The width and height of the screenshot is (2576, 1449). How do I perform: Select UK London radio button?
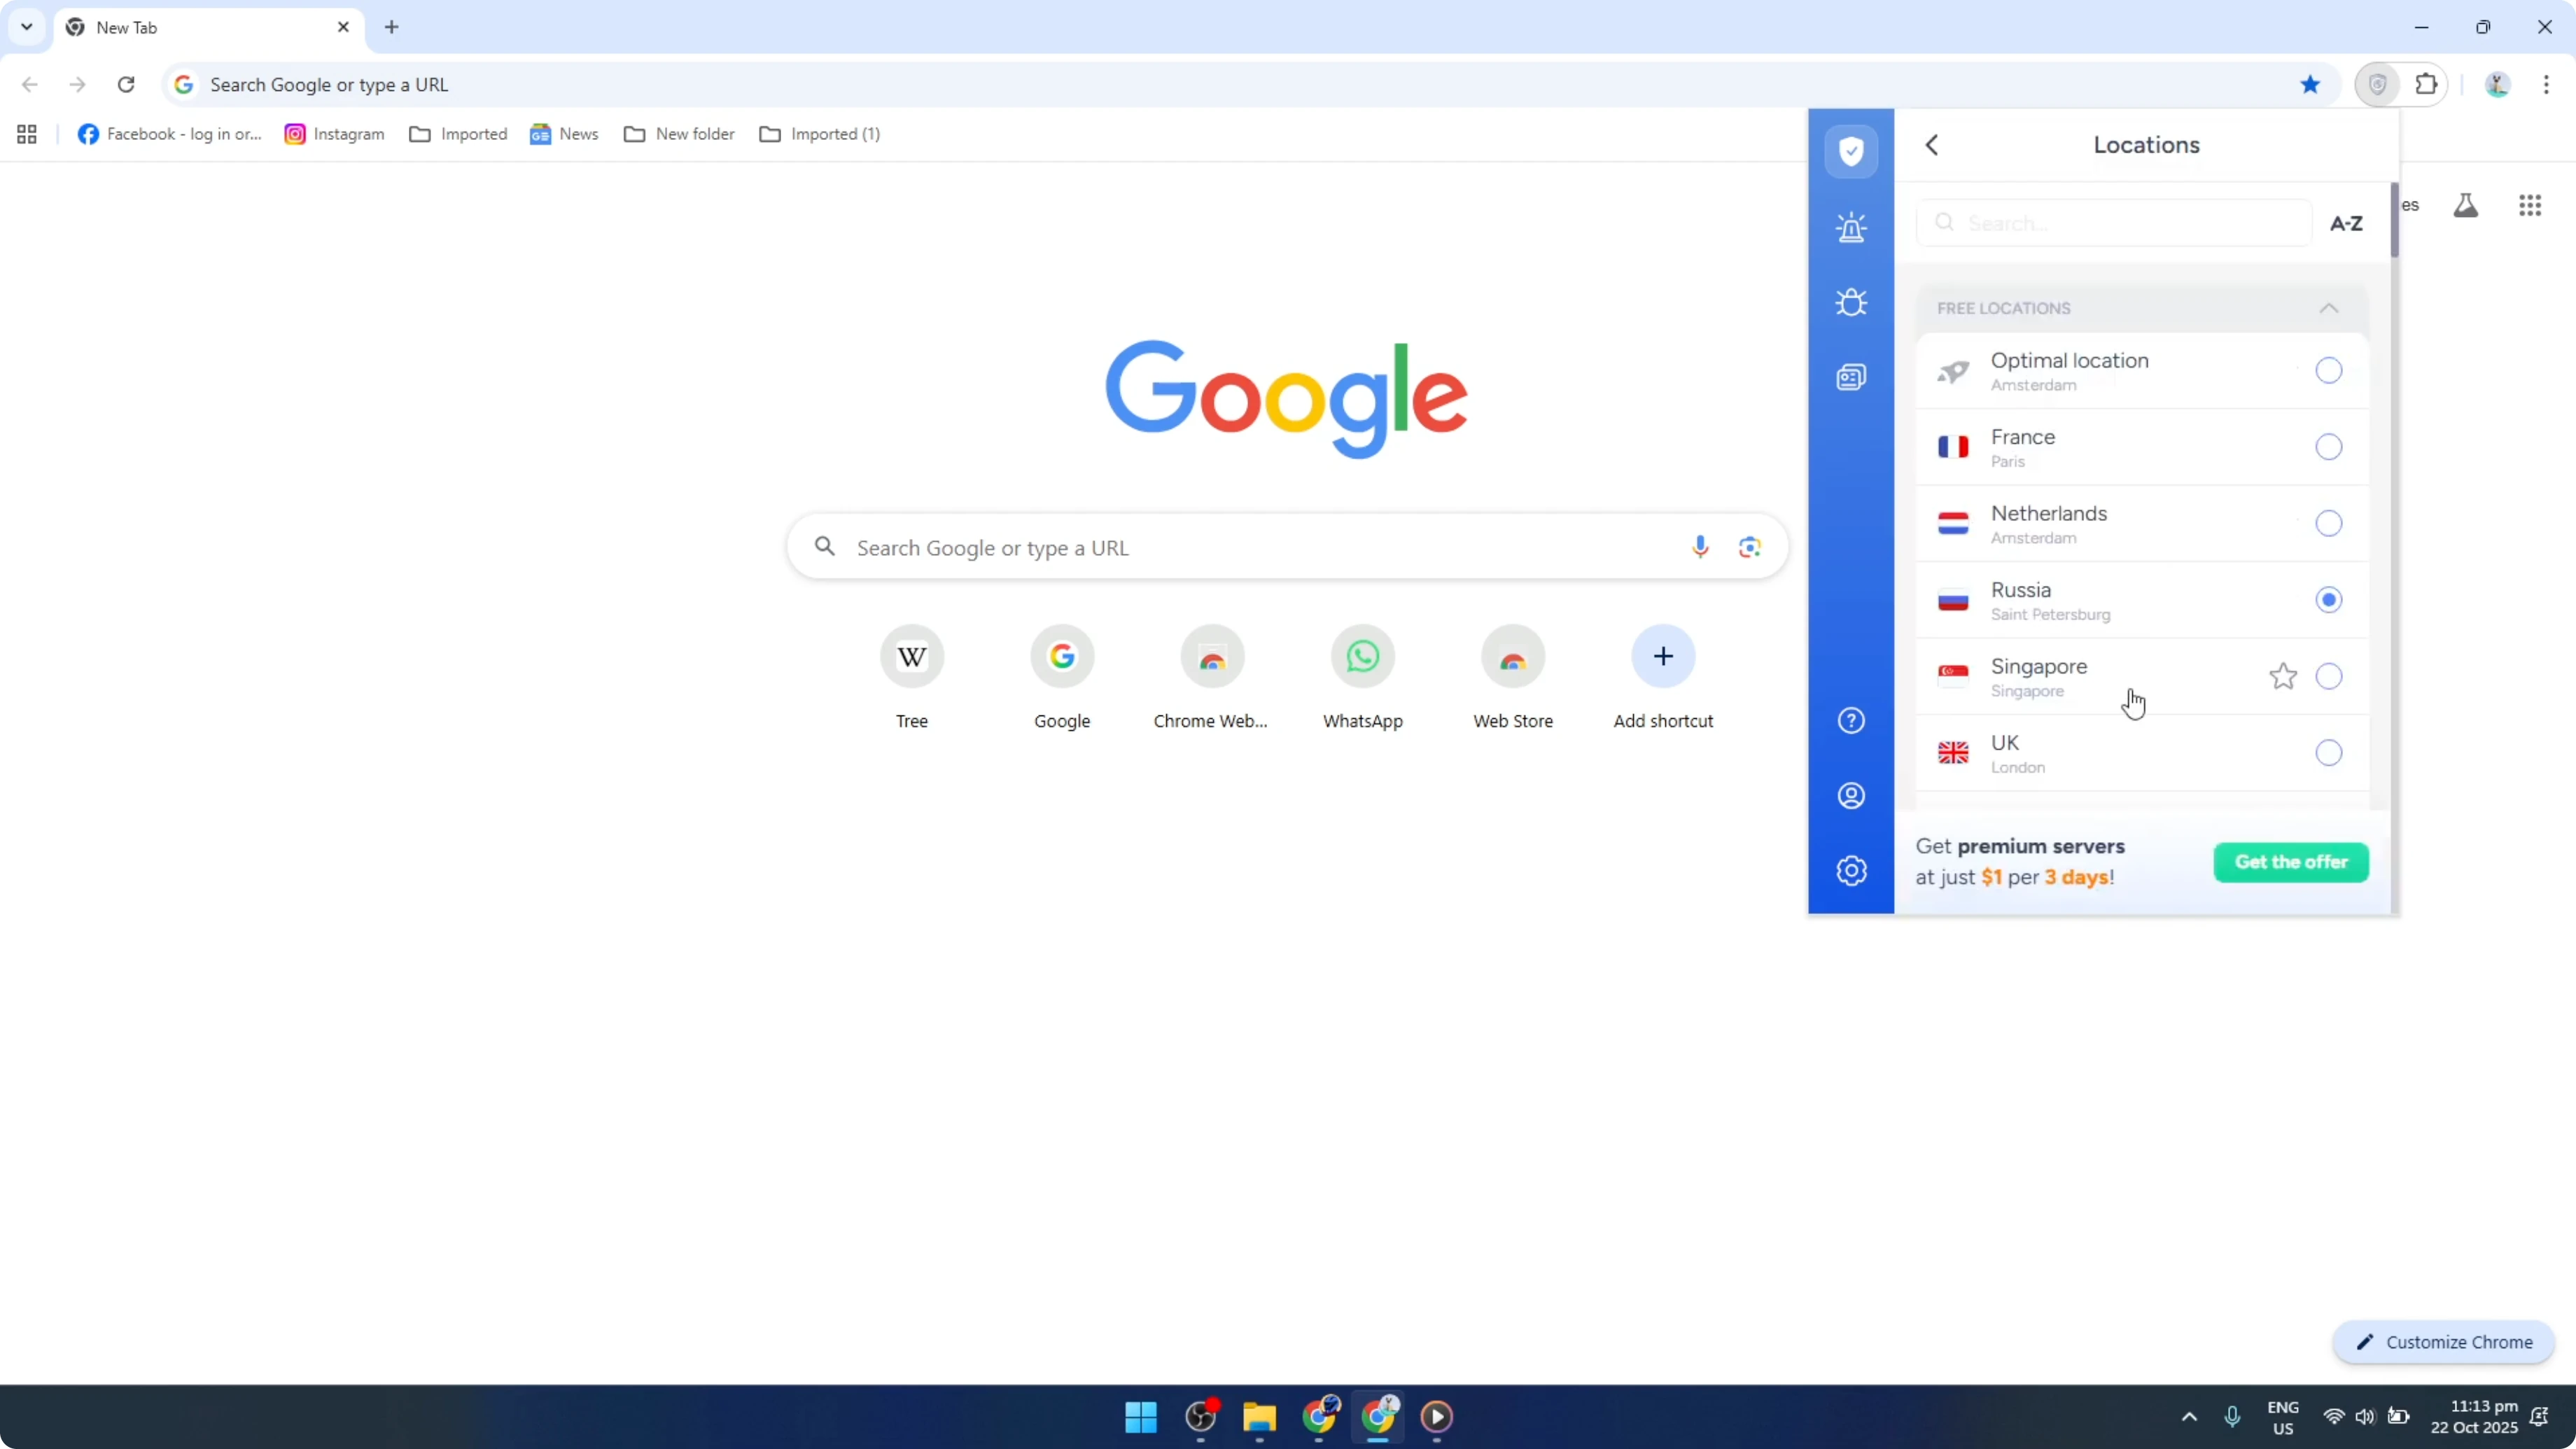tap(2329, 753)
